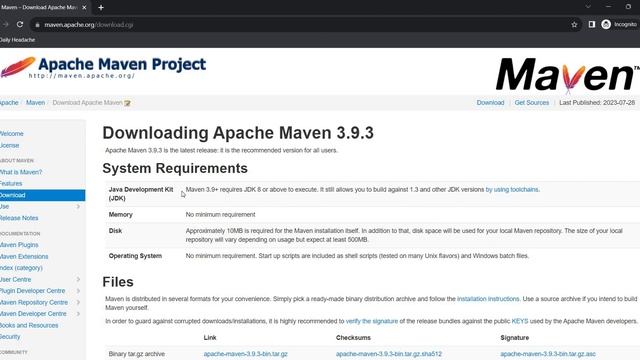Open the Features sidebar link
Screen dimensions: 640x360
11,184
